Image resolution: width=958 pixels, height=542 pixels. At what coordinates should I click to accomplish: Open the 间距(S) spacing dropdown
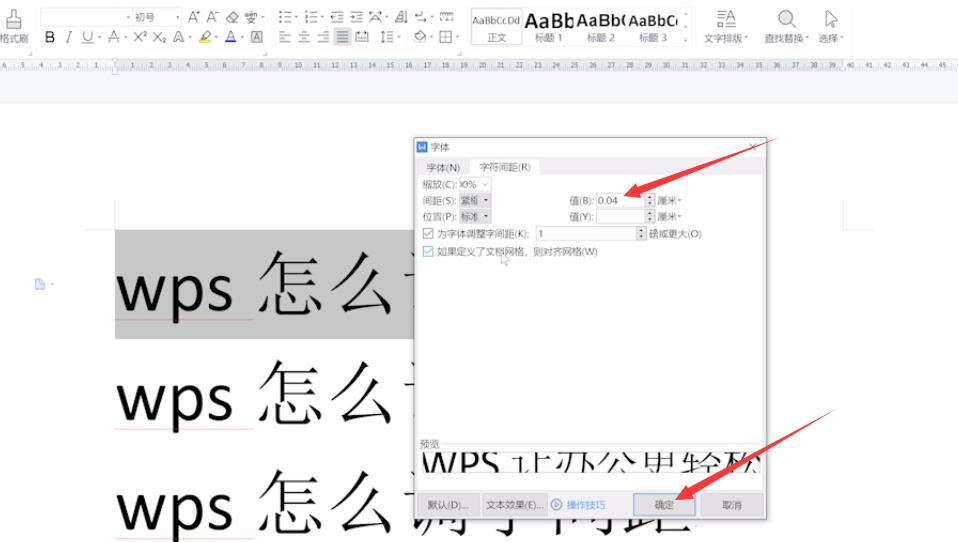(x=476, y=200)
